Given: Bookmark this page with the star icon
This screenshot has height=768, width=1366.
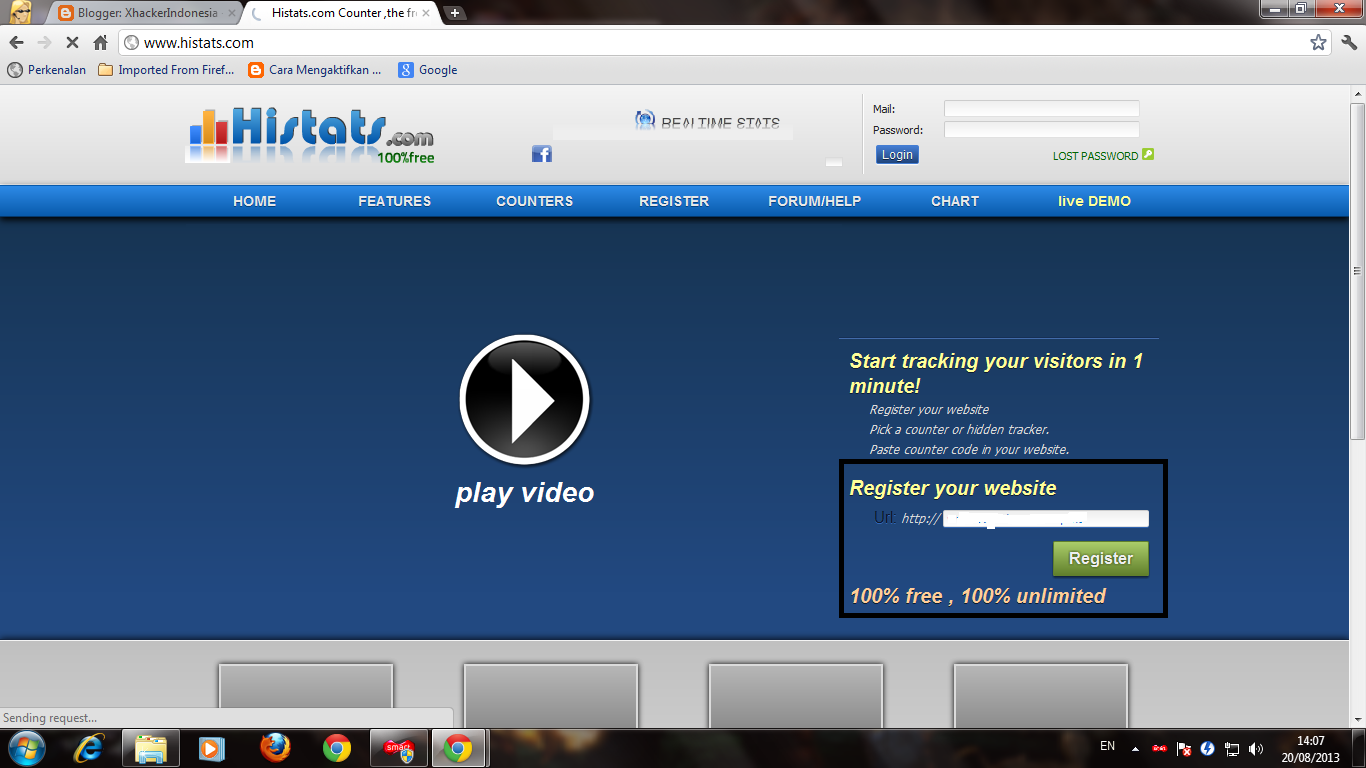Looking at the screenshot, I should point(1318,43).
